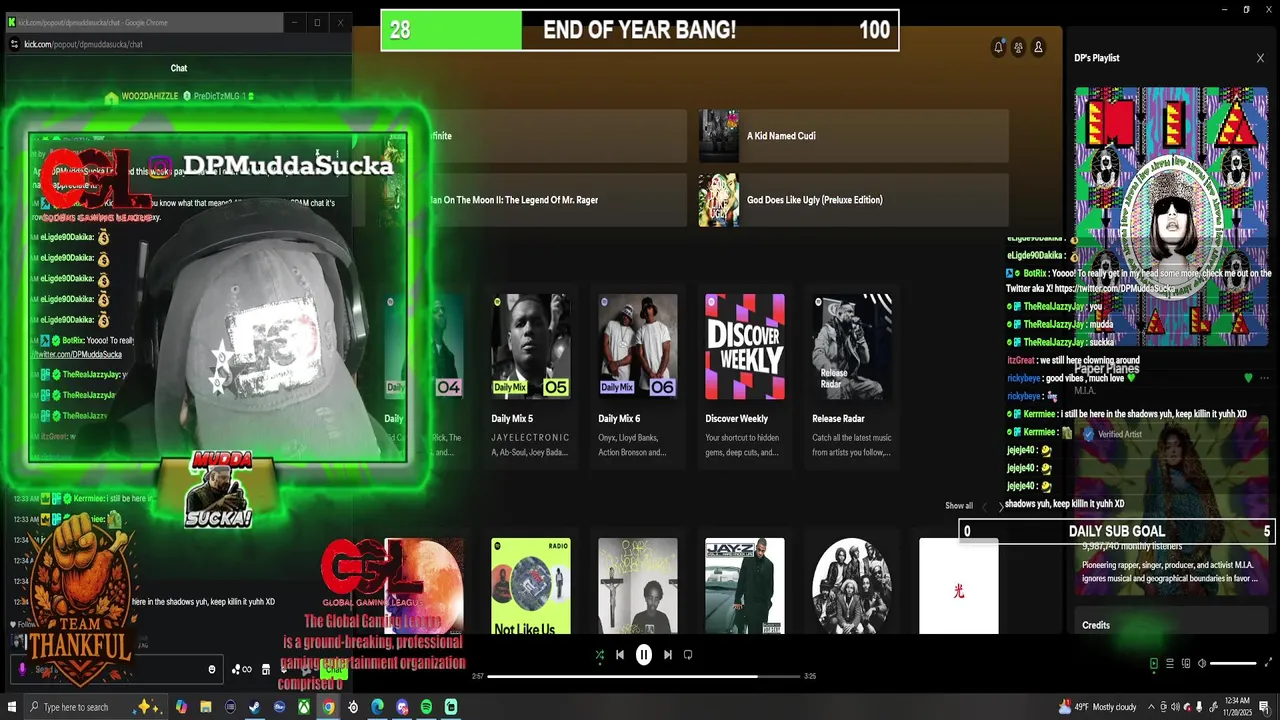Open the A Kid Named Cudi tile
This screenshot has width=1280, height=720.
[853, 136]
